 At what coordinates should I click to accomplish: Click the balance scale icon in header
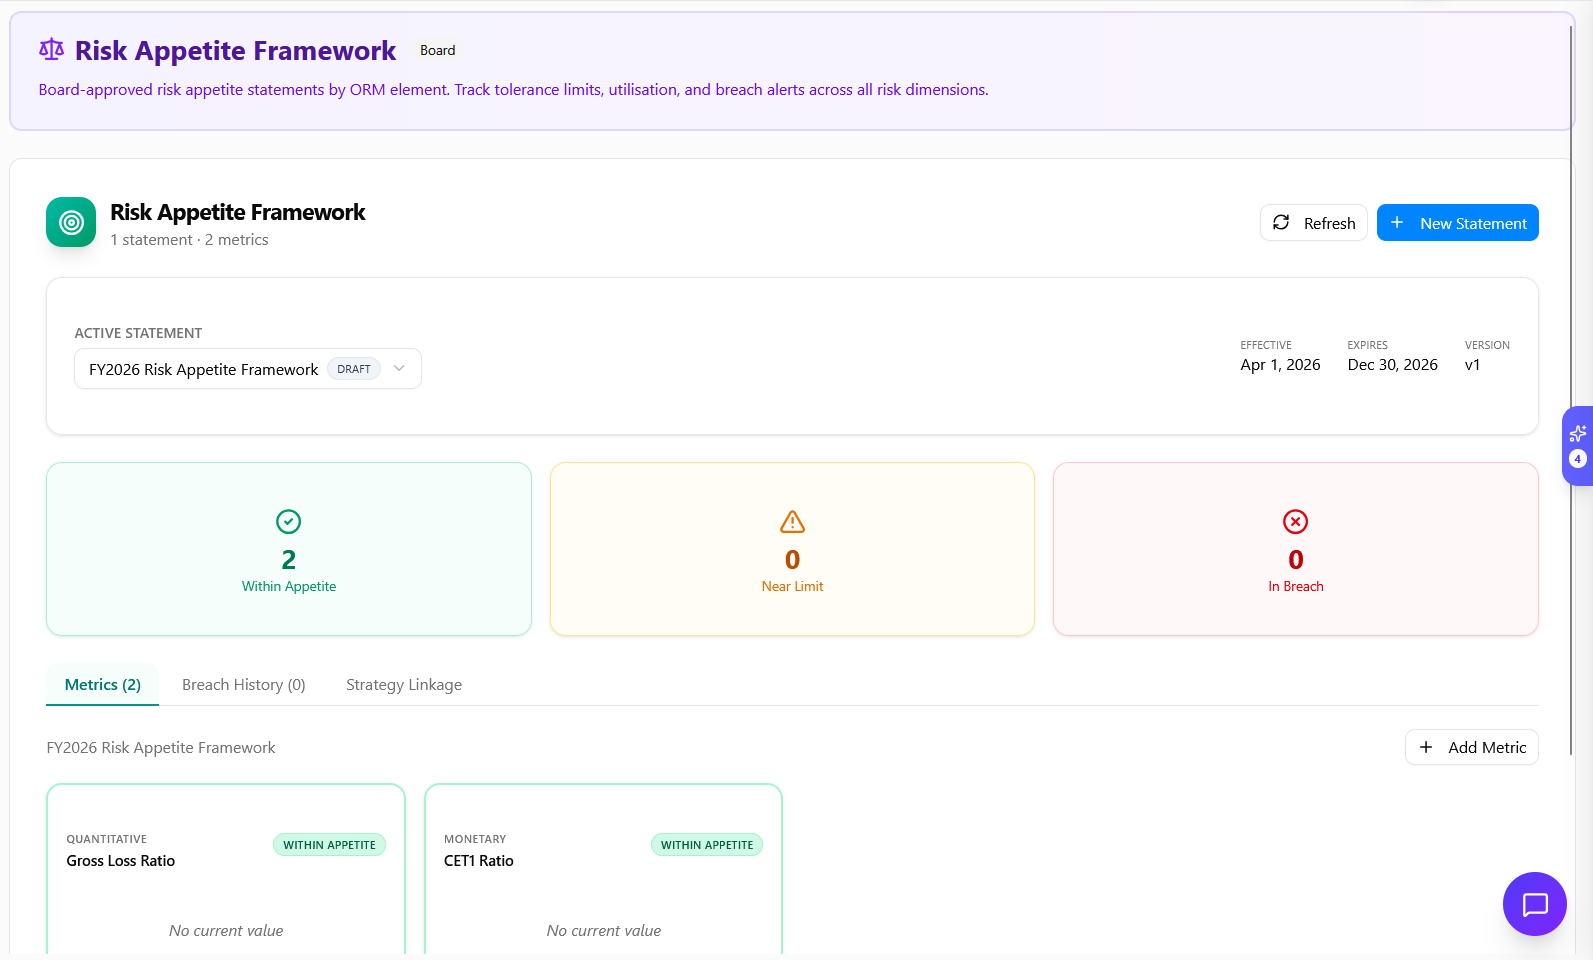[51, 49]
